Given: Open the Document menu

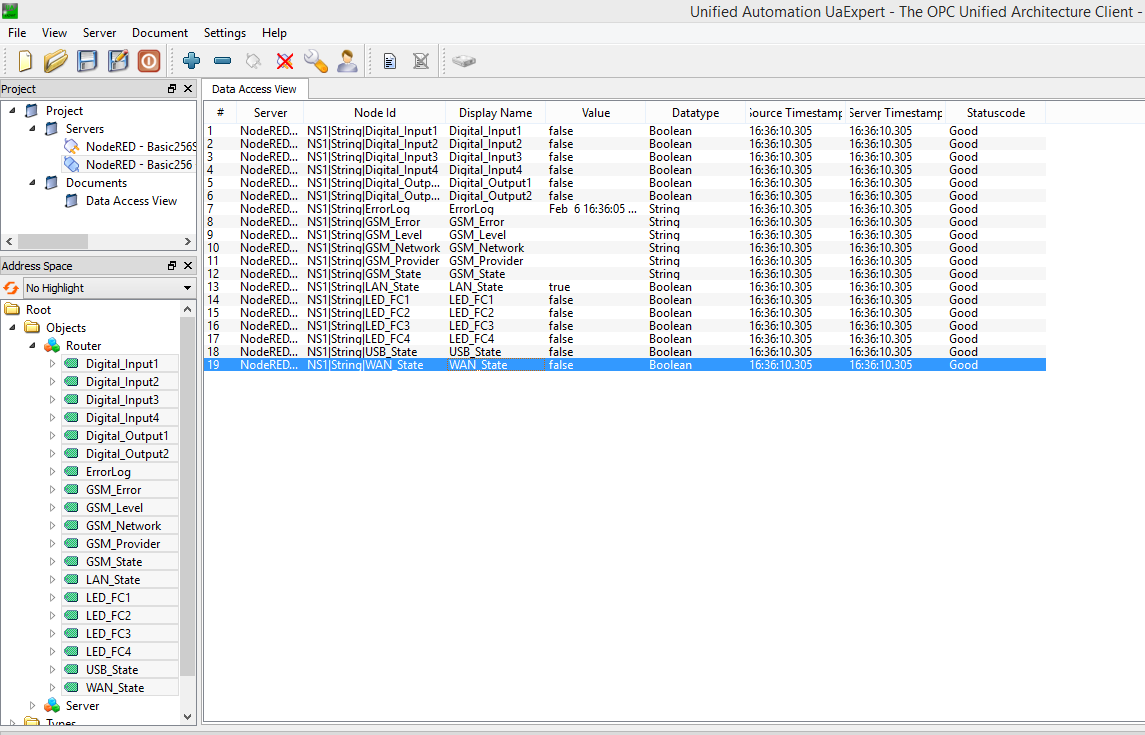Looking at the screenshot, I should point(160,33).
